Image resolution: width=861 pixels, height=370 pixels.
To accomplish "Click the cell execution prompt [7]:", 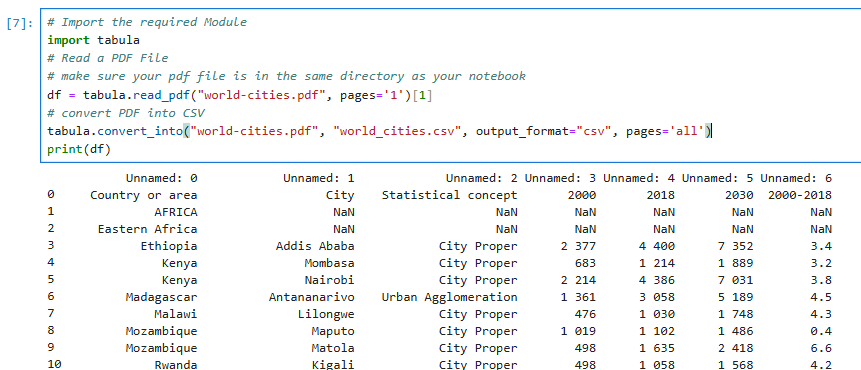I will (20, 23).
